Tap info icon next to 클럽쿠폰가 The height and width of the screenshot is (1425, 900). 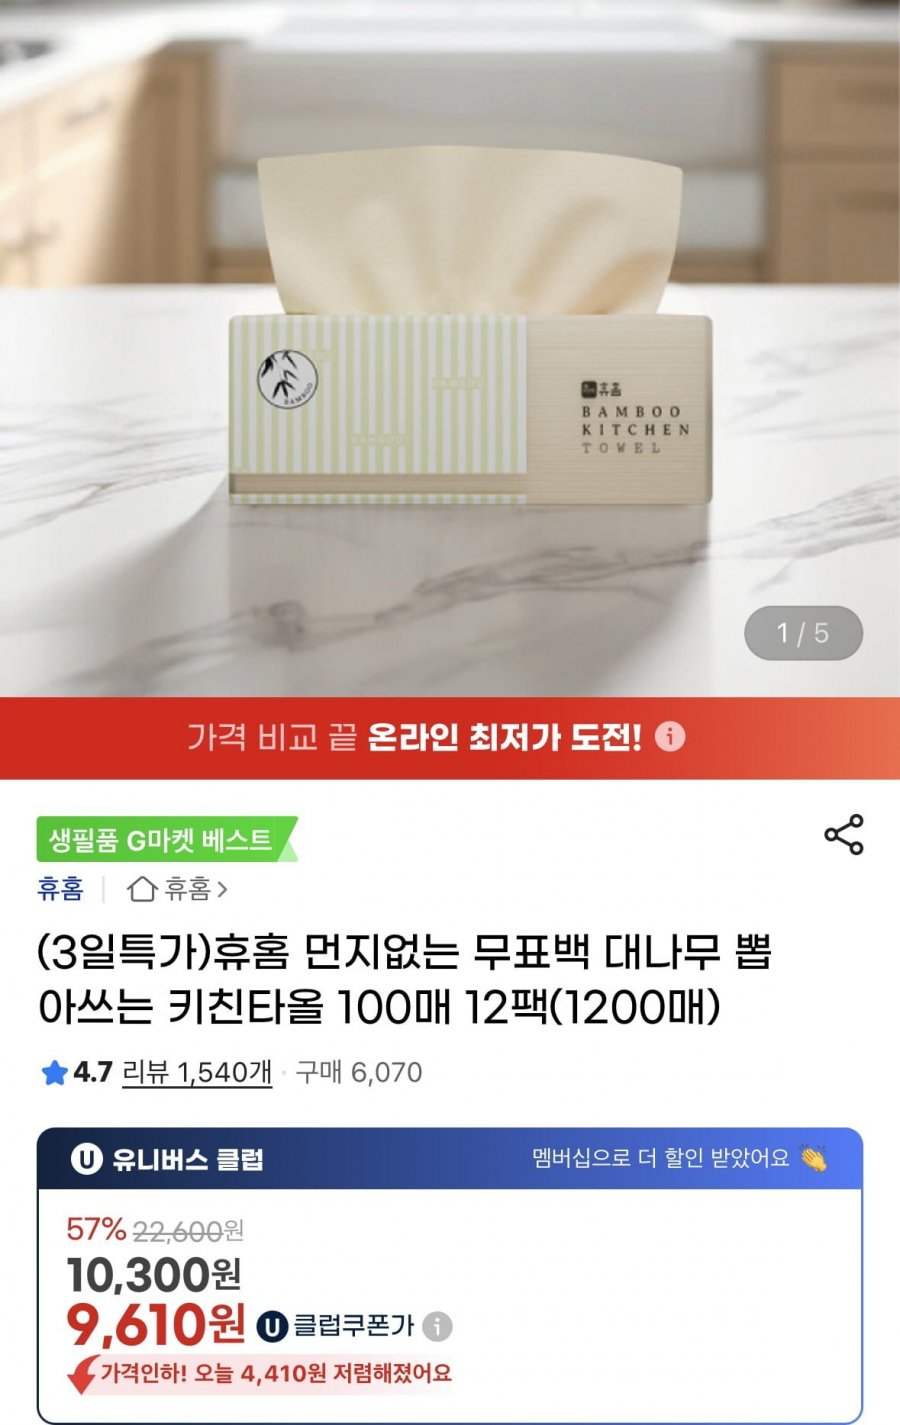coord(437,1327)
